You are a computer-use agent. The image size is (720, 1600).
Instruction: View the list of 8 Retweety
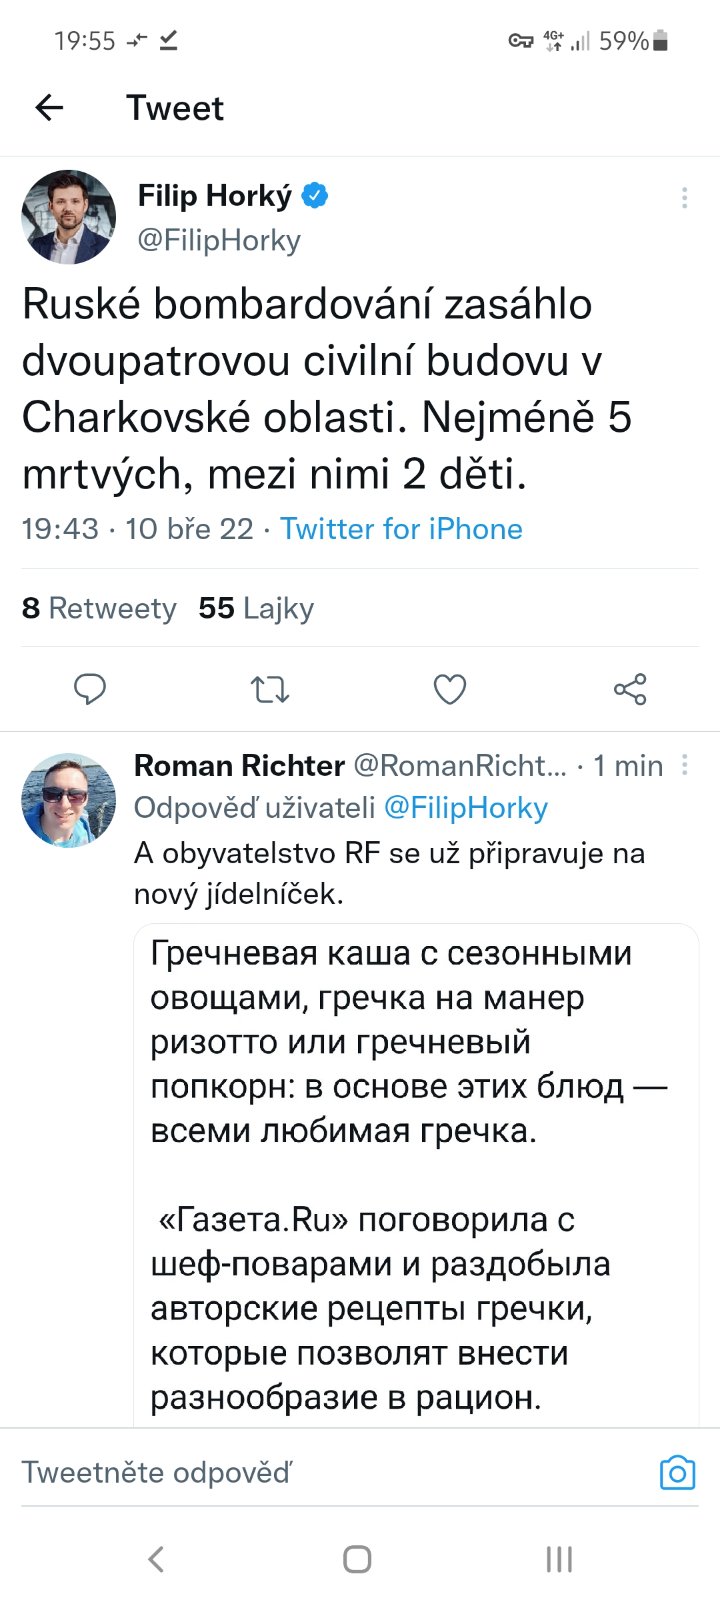point(99,608)
